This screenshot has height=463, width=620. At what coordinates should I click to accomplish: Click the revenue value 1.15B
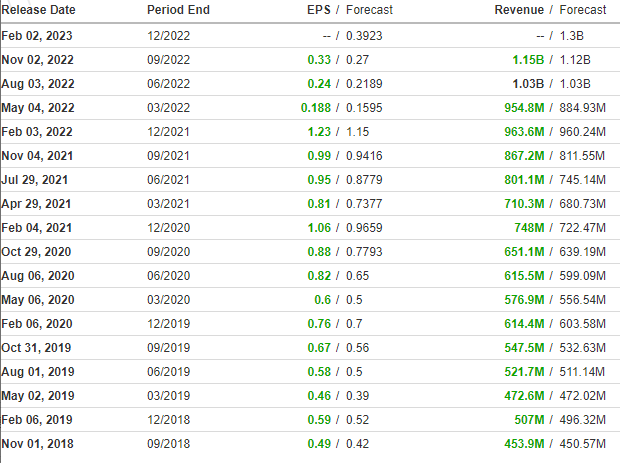[x=528, y=60]
